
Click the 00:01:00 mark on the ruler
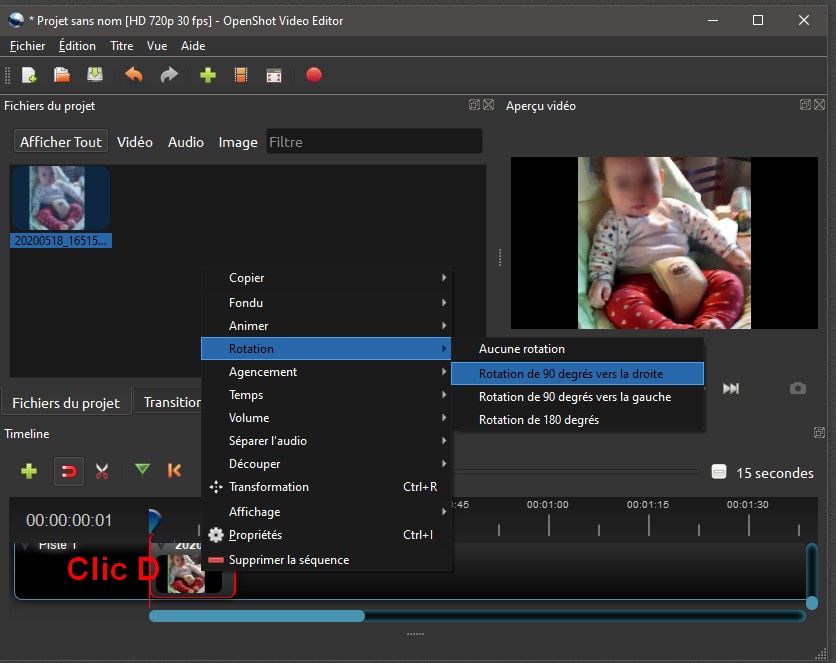548,505
